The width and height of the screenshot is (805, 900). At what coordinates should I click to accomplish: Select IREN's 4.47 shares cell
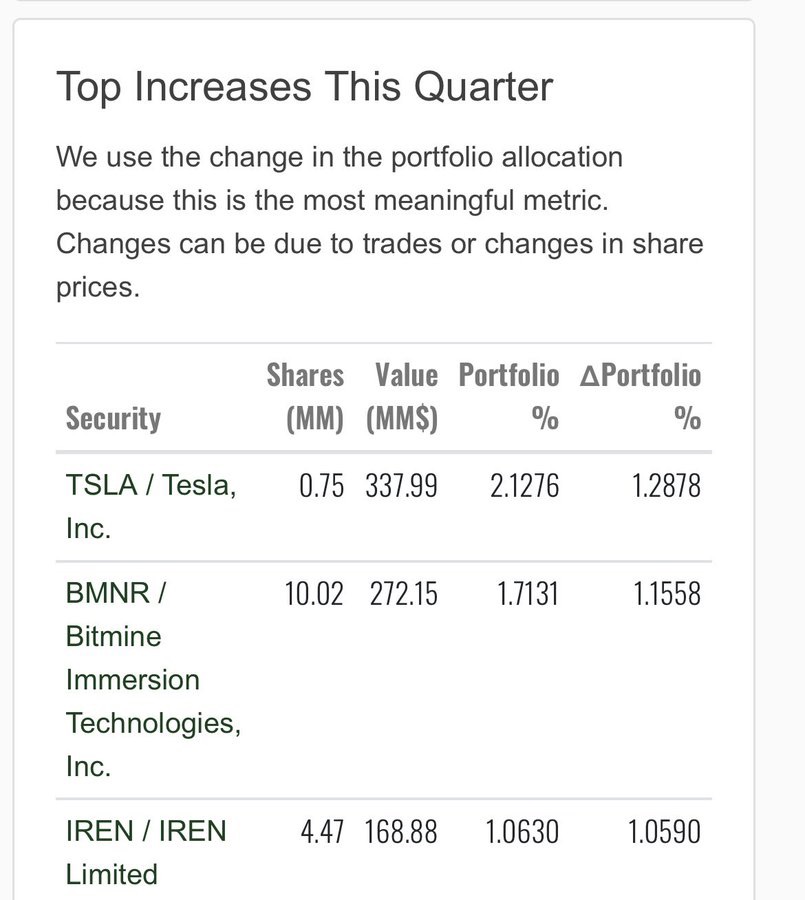click(322, 832)
